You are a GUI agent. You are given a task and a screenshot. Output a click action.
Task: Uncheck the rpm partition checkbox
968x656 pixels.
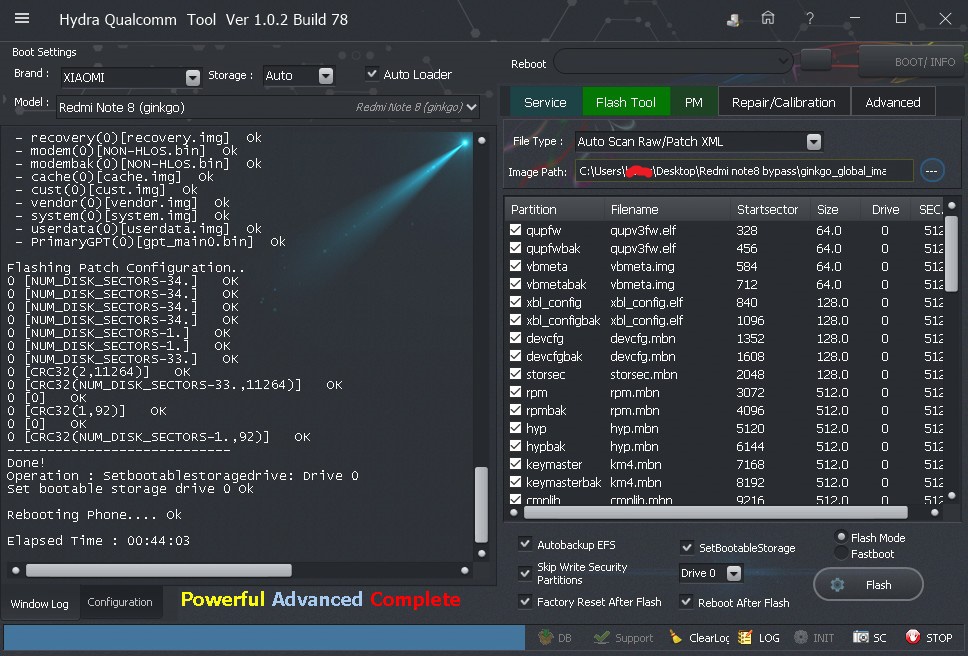point(515,392)
